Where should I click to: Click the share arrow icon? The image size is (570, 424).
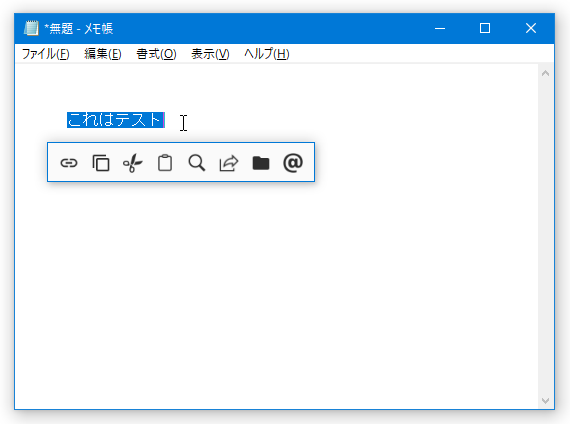tap(229, 163)
